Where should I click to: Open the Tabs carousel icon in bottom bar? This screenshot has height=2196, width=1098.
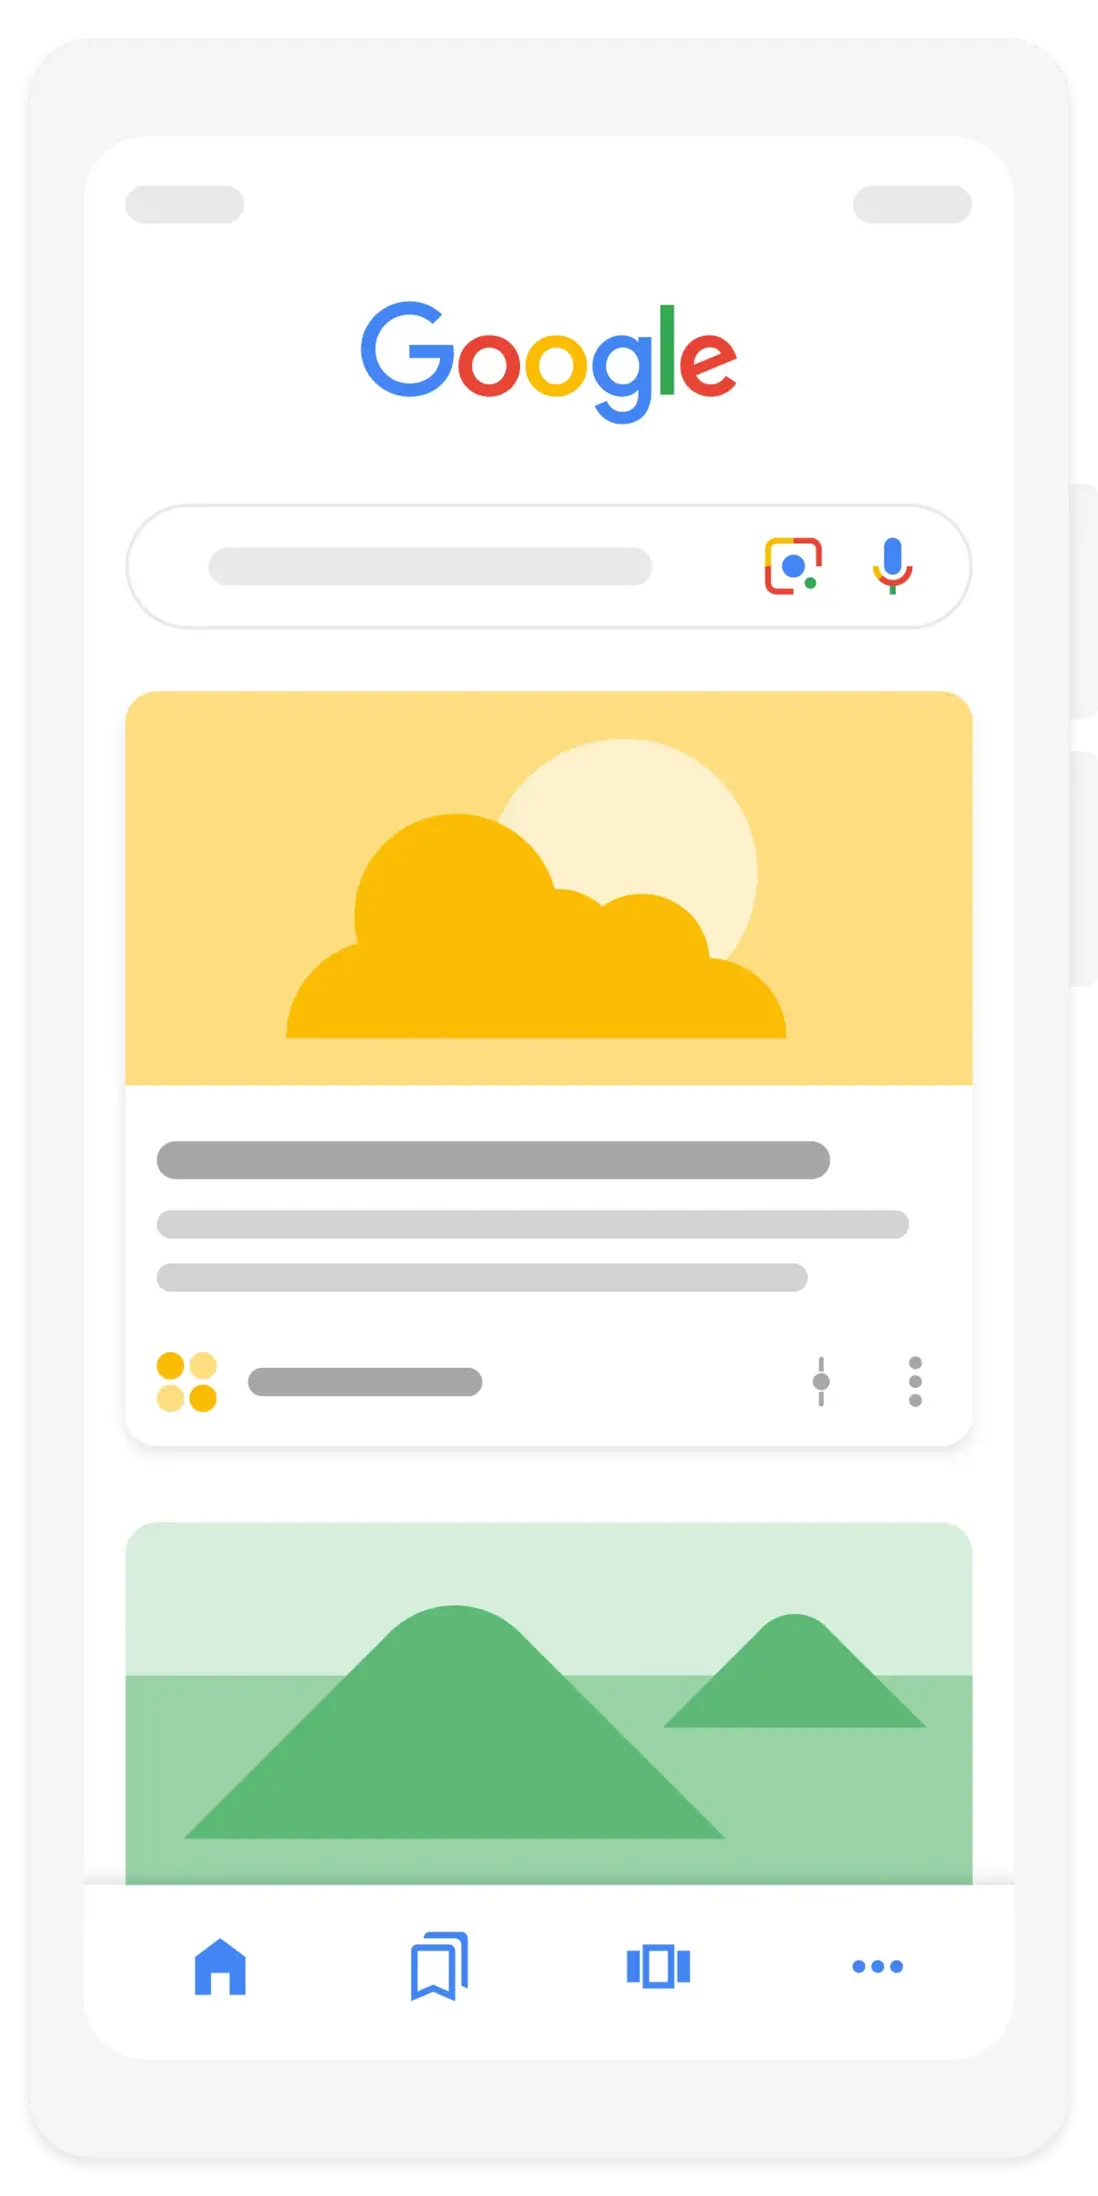point(658,1966)
